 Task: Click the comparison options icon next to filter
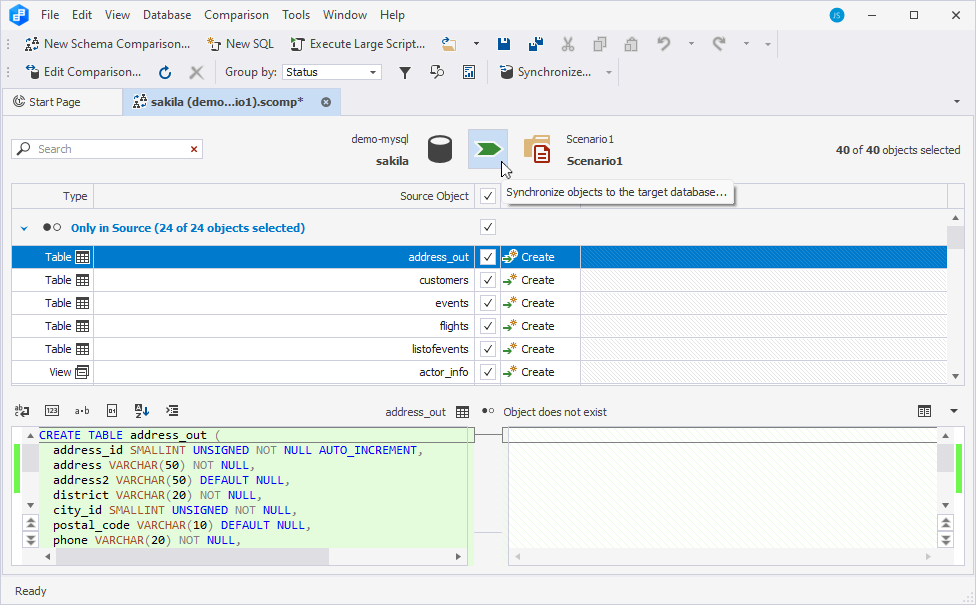click(437, 72)
